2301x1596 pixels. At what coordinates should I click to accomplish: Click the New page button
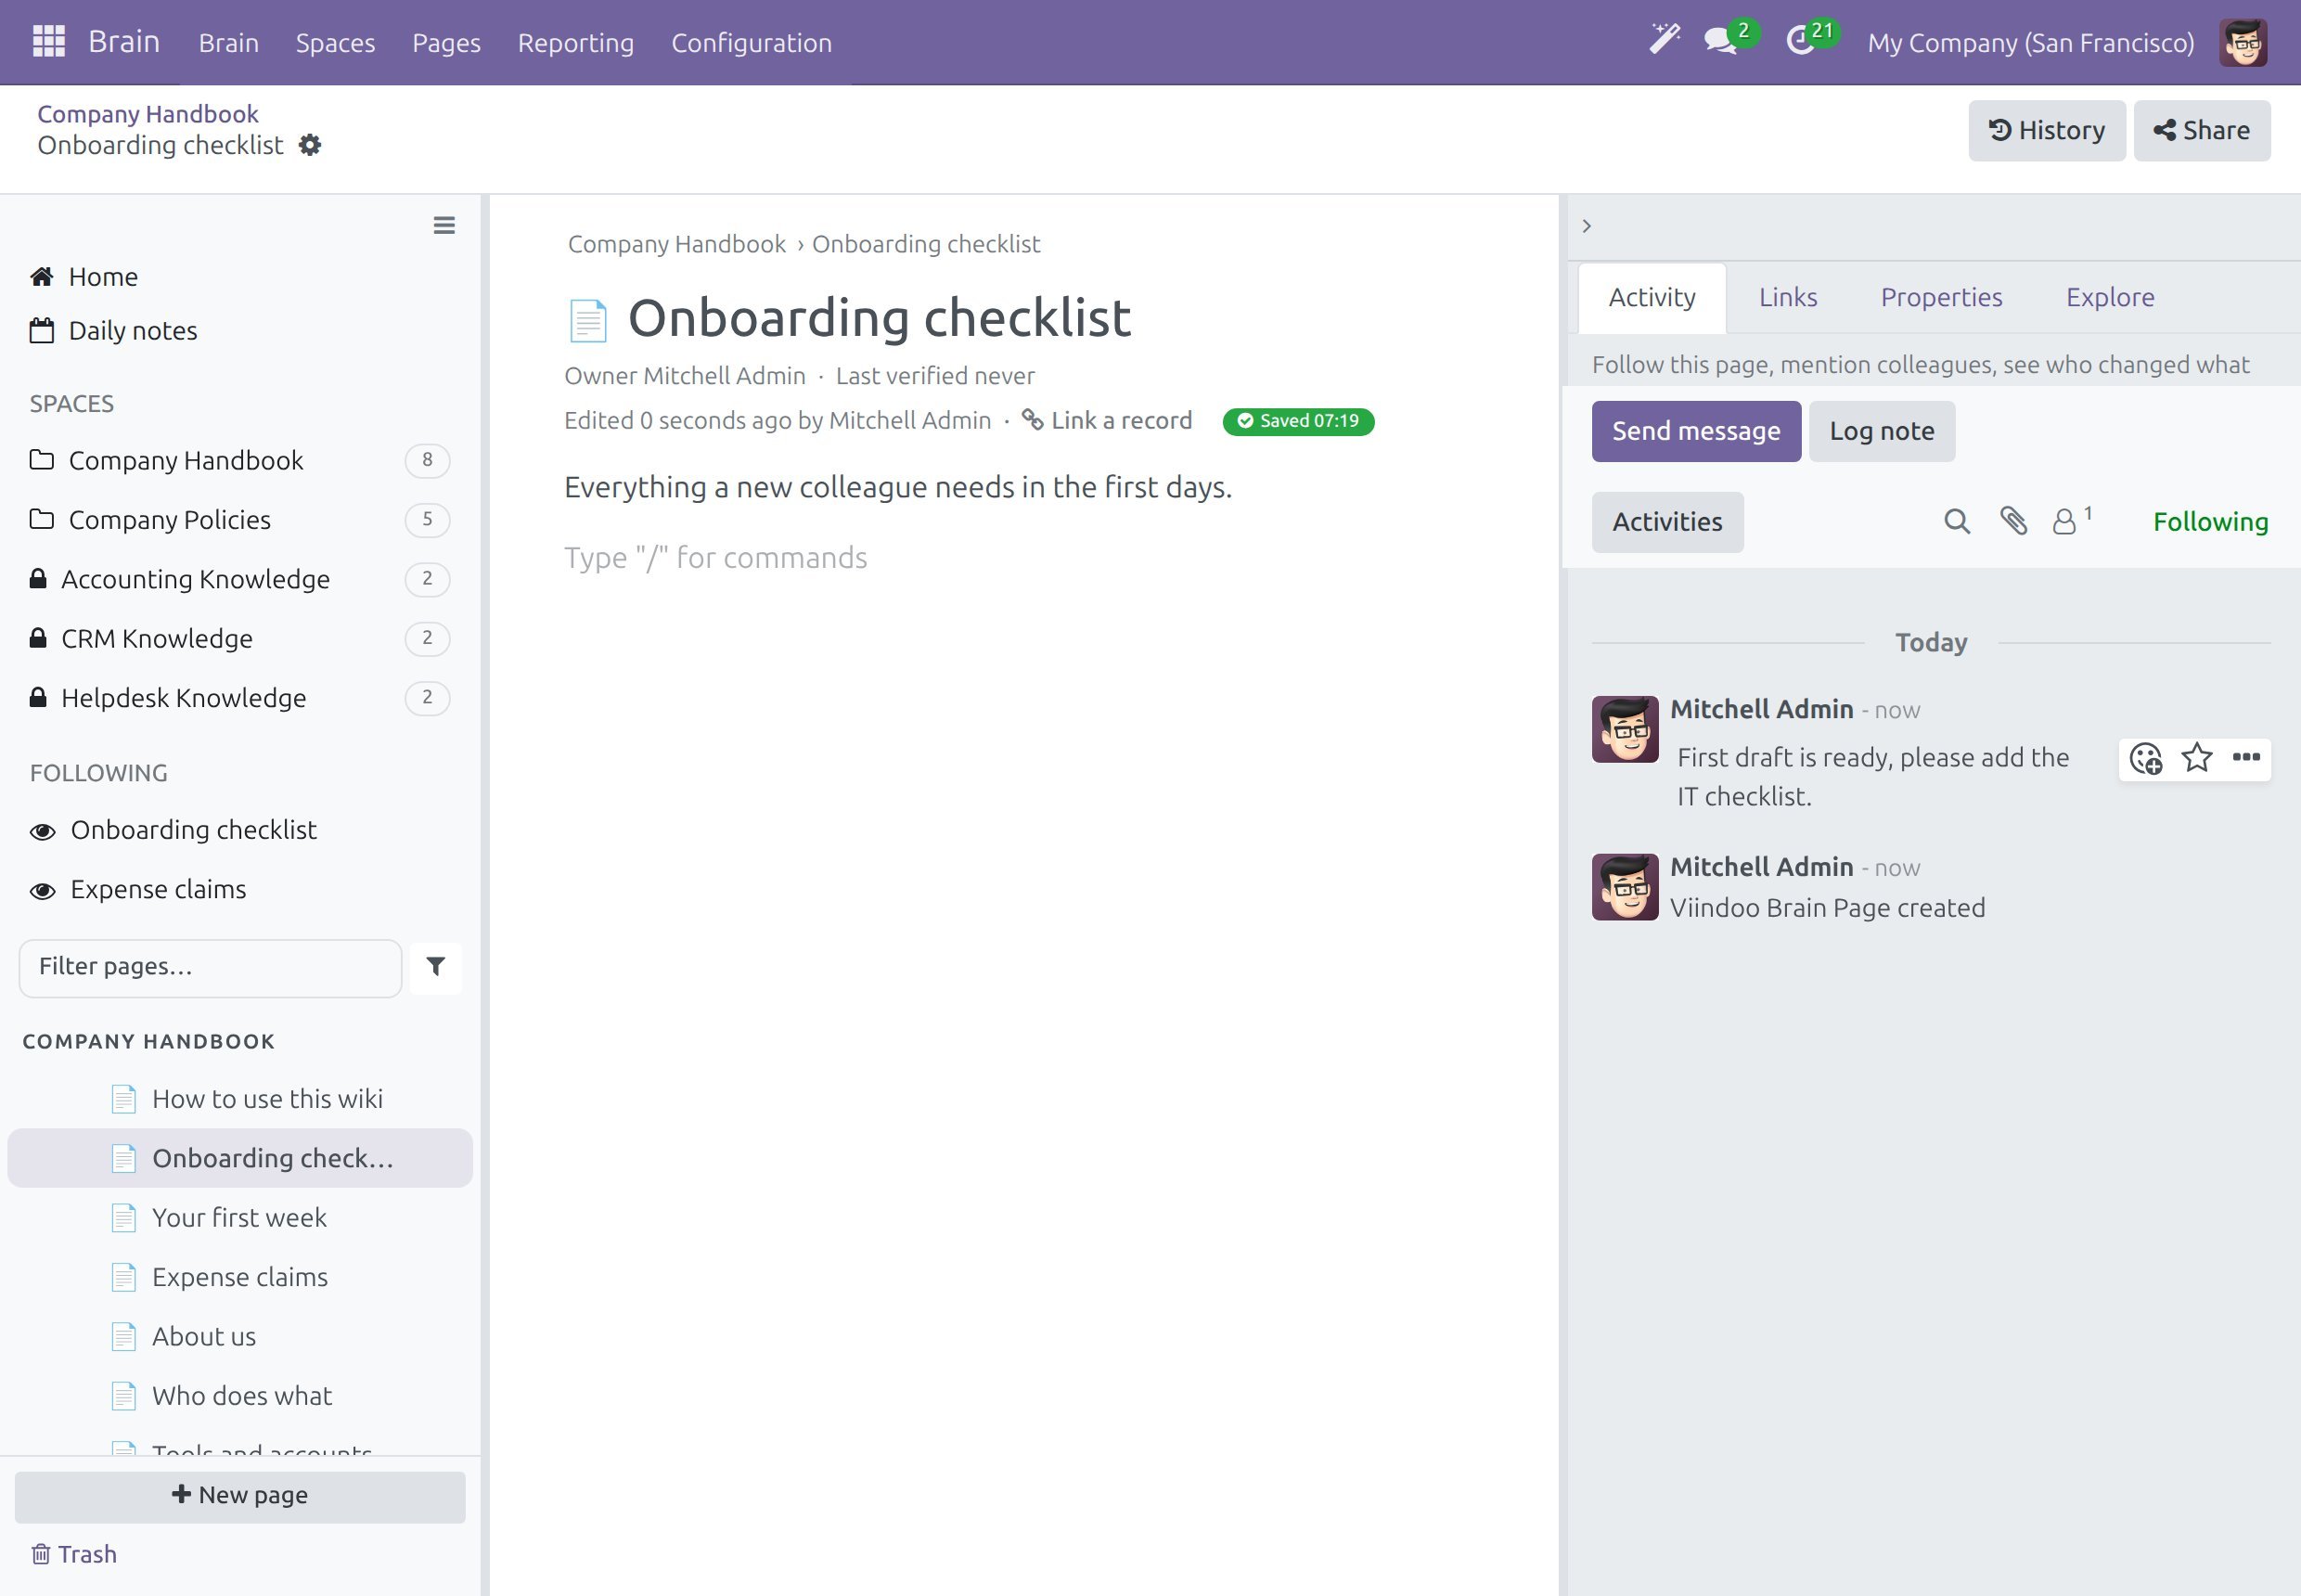[x=240, y=1496]
